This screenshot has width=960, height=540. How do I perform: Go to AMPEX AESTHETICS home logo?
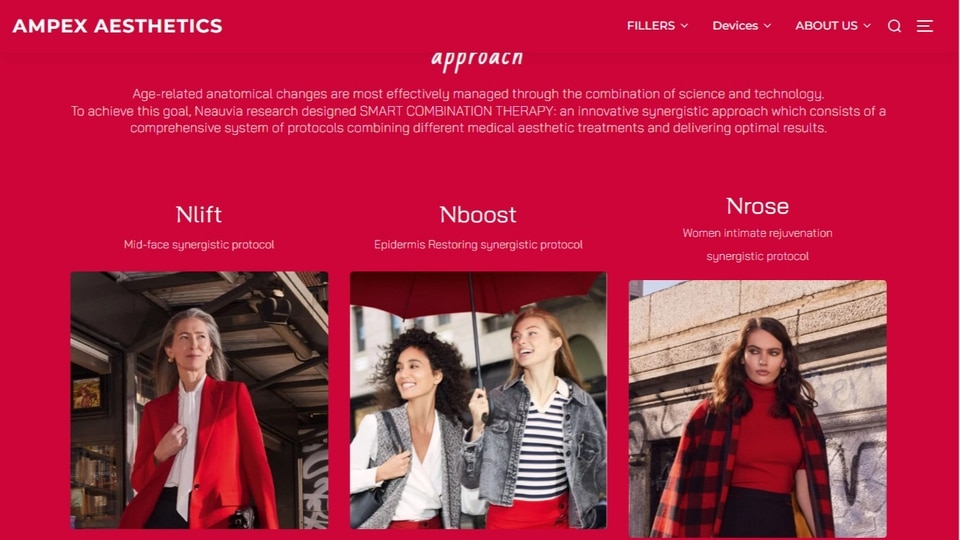118,26
